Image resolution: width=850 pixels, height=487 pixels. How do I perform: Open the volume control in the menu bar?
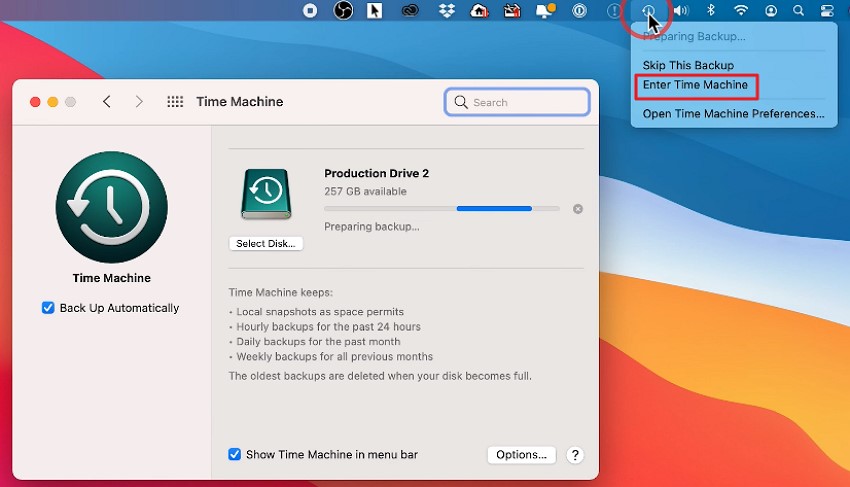tap(681, 10)
